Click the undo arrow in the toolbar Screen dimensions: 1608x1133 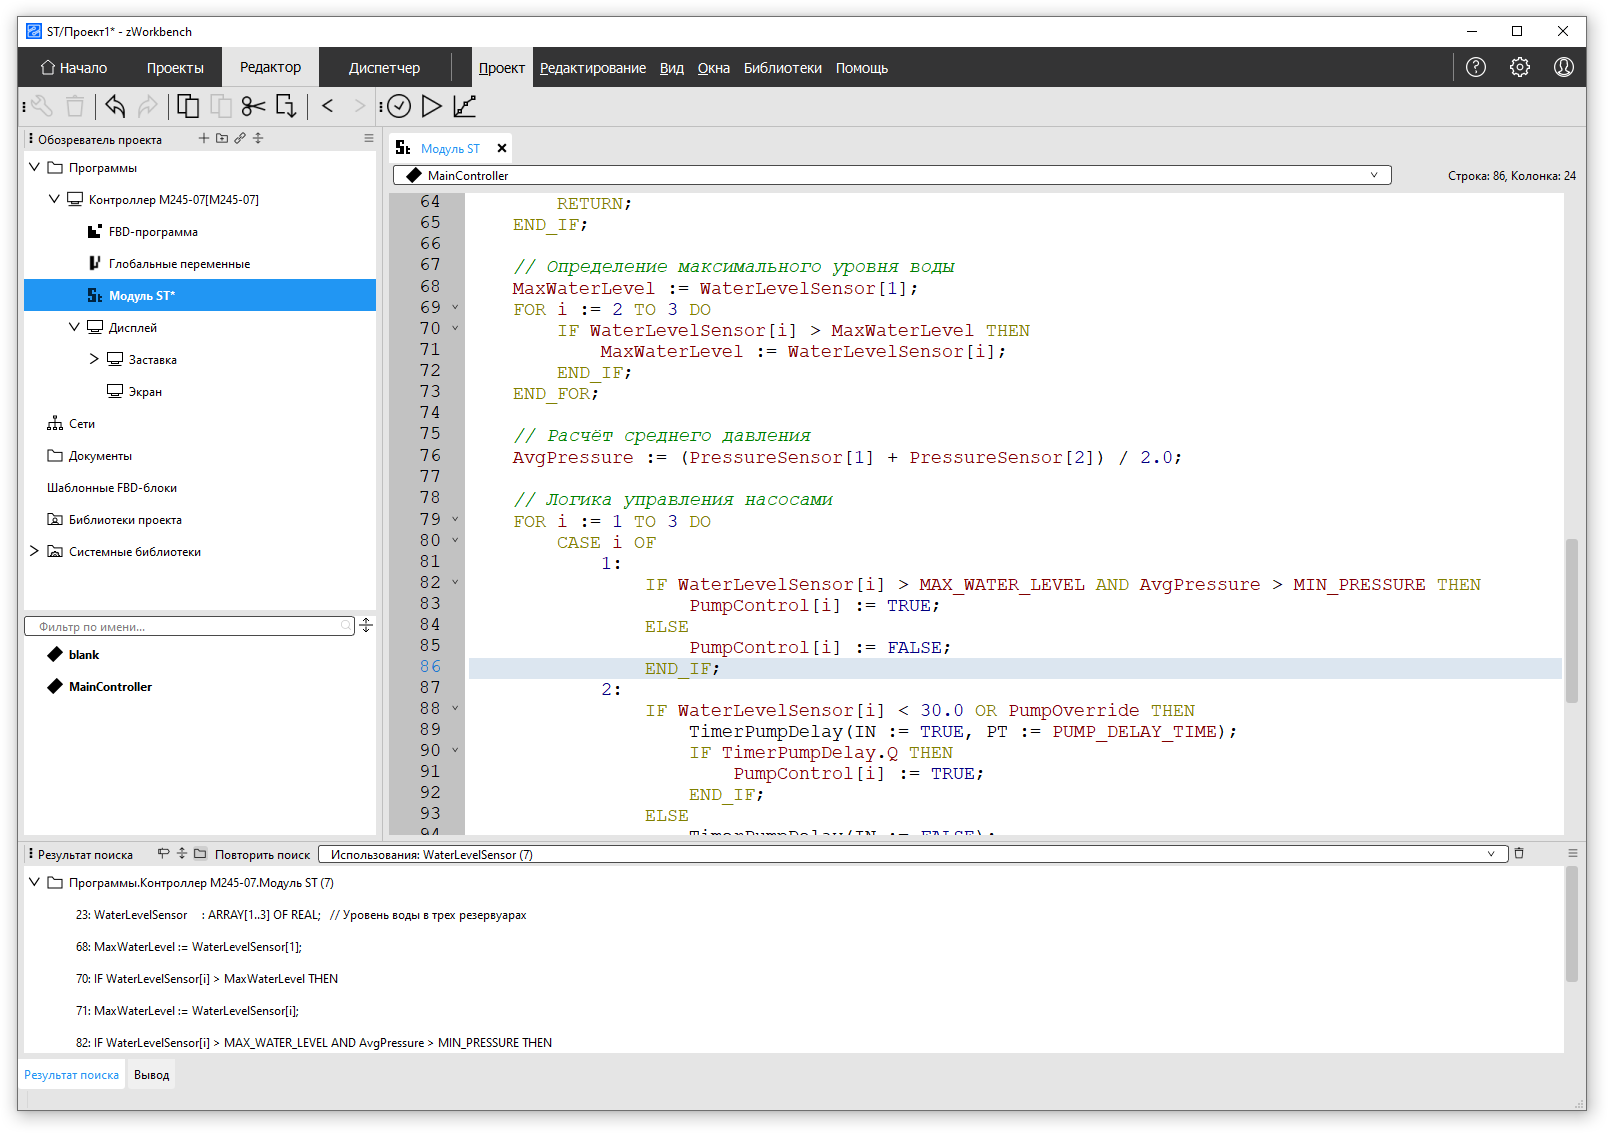pos(115,106)
